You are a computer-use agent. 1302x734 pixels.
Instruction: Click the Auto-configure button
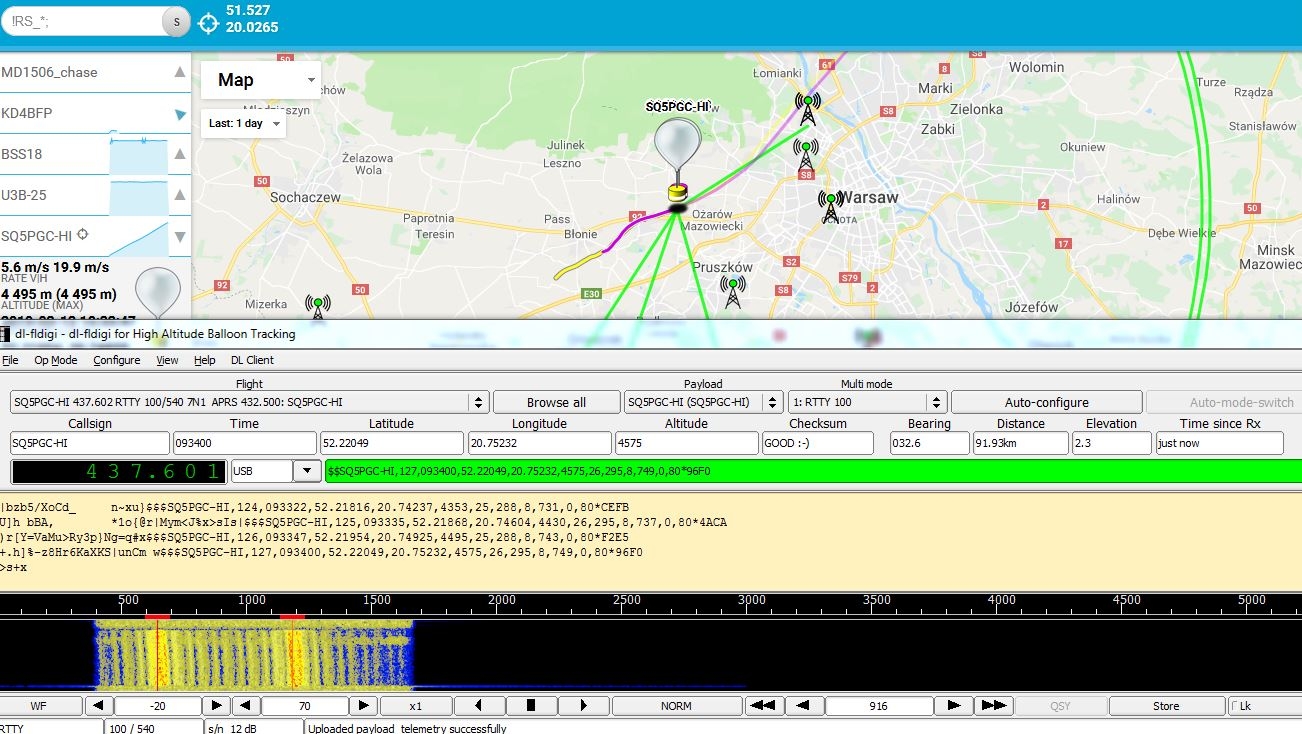1046,402
